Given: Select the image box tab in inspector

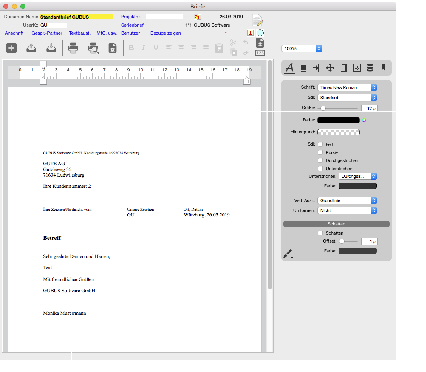Looking at the screenshot, I should click(x=357, y=68).
